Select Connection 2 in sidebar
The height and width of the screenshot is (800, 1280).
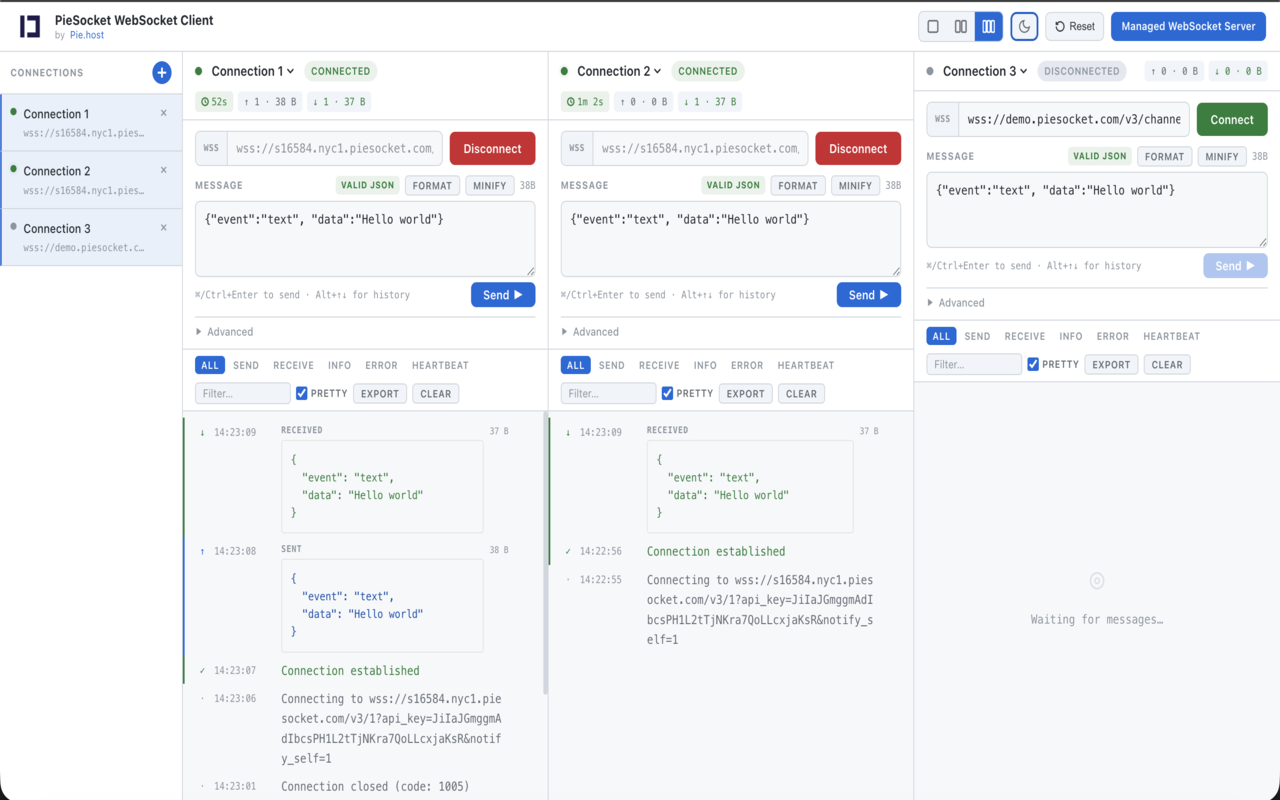pos(91,180)
